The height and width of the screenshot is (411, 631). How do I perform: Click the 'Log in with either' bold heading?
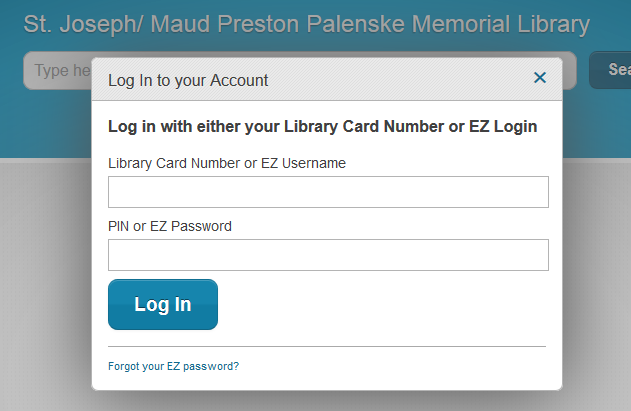tap(322, 127)
